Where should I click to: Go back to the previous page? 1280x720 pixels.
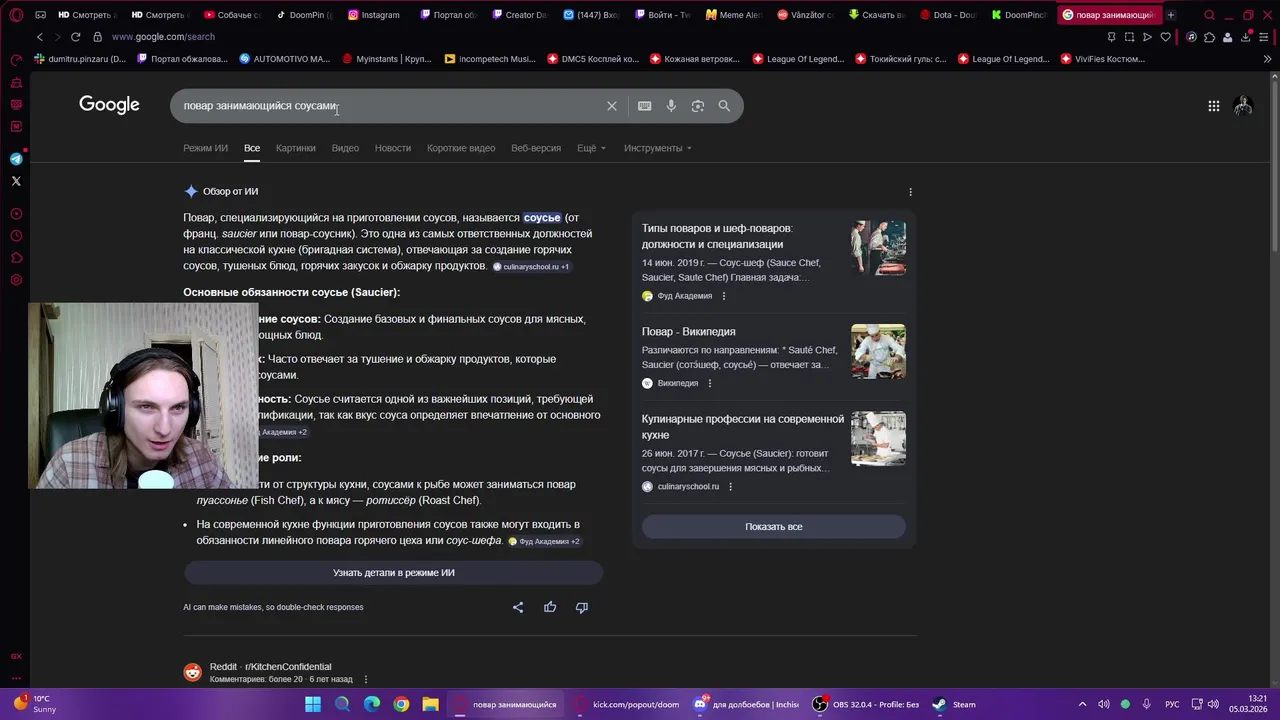(x=40, y=37)
